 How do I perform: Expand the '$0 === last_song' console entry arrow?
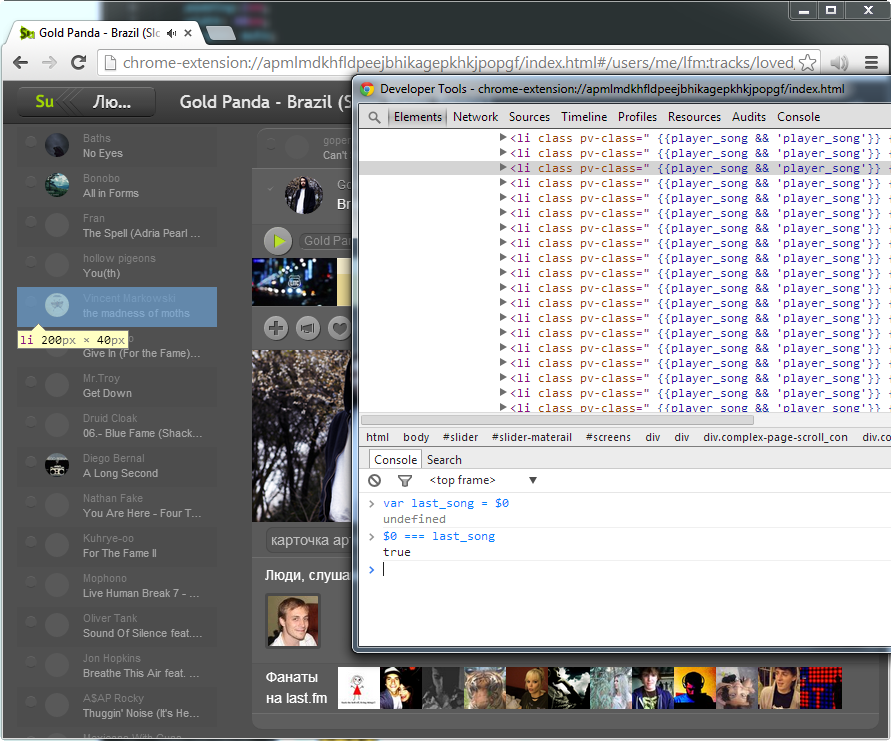(x=372, y=536)
